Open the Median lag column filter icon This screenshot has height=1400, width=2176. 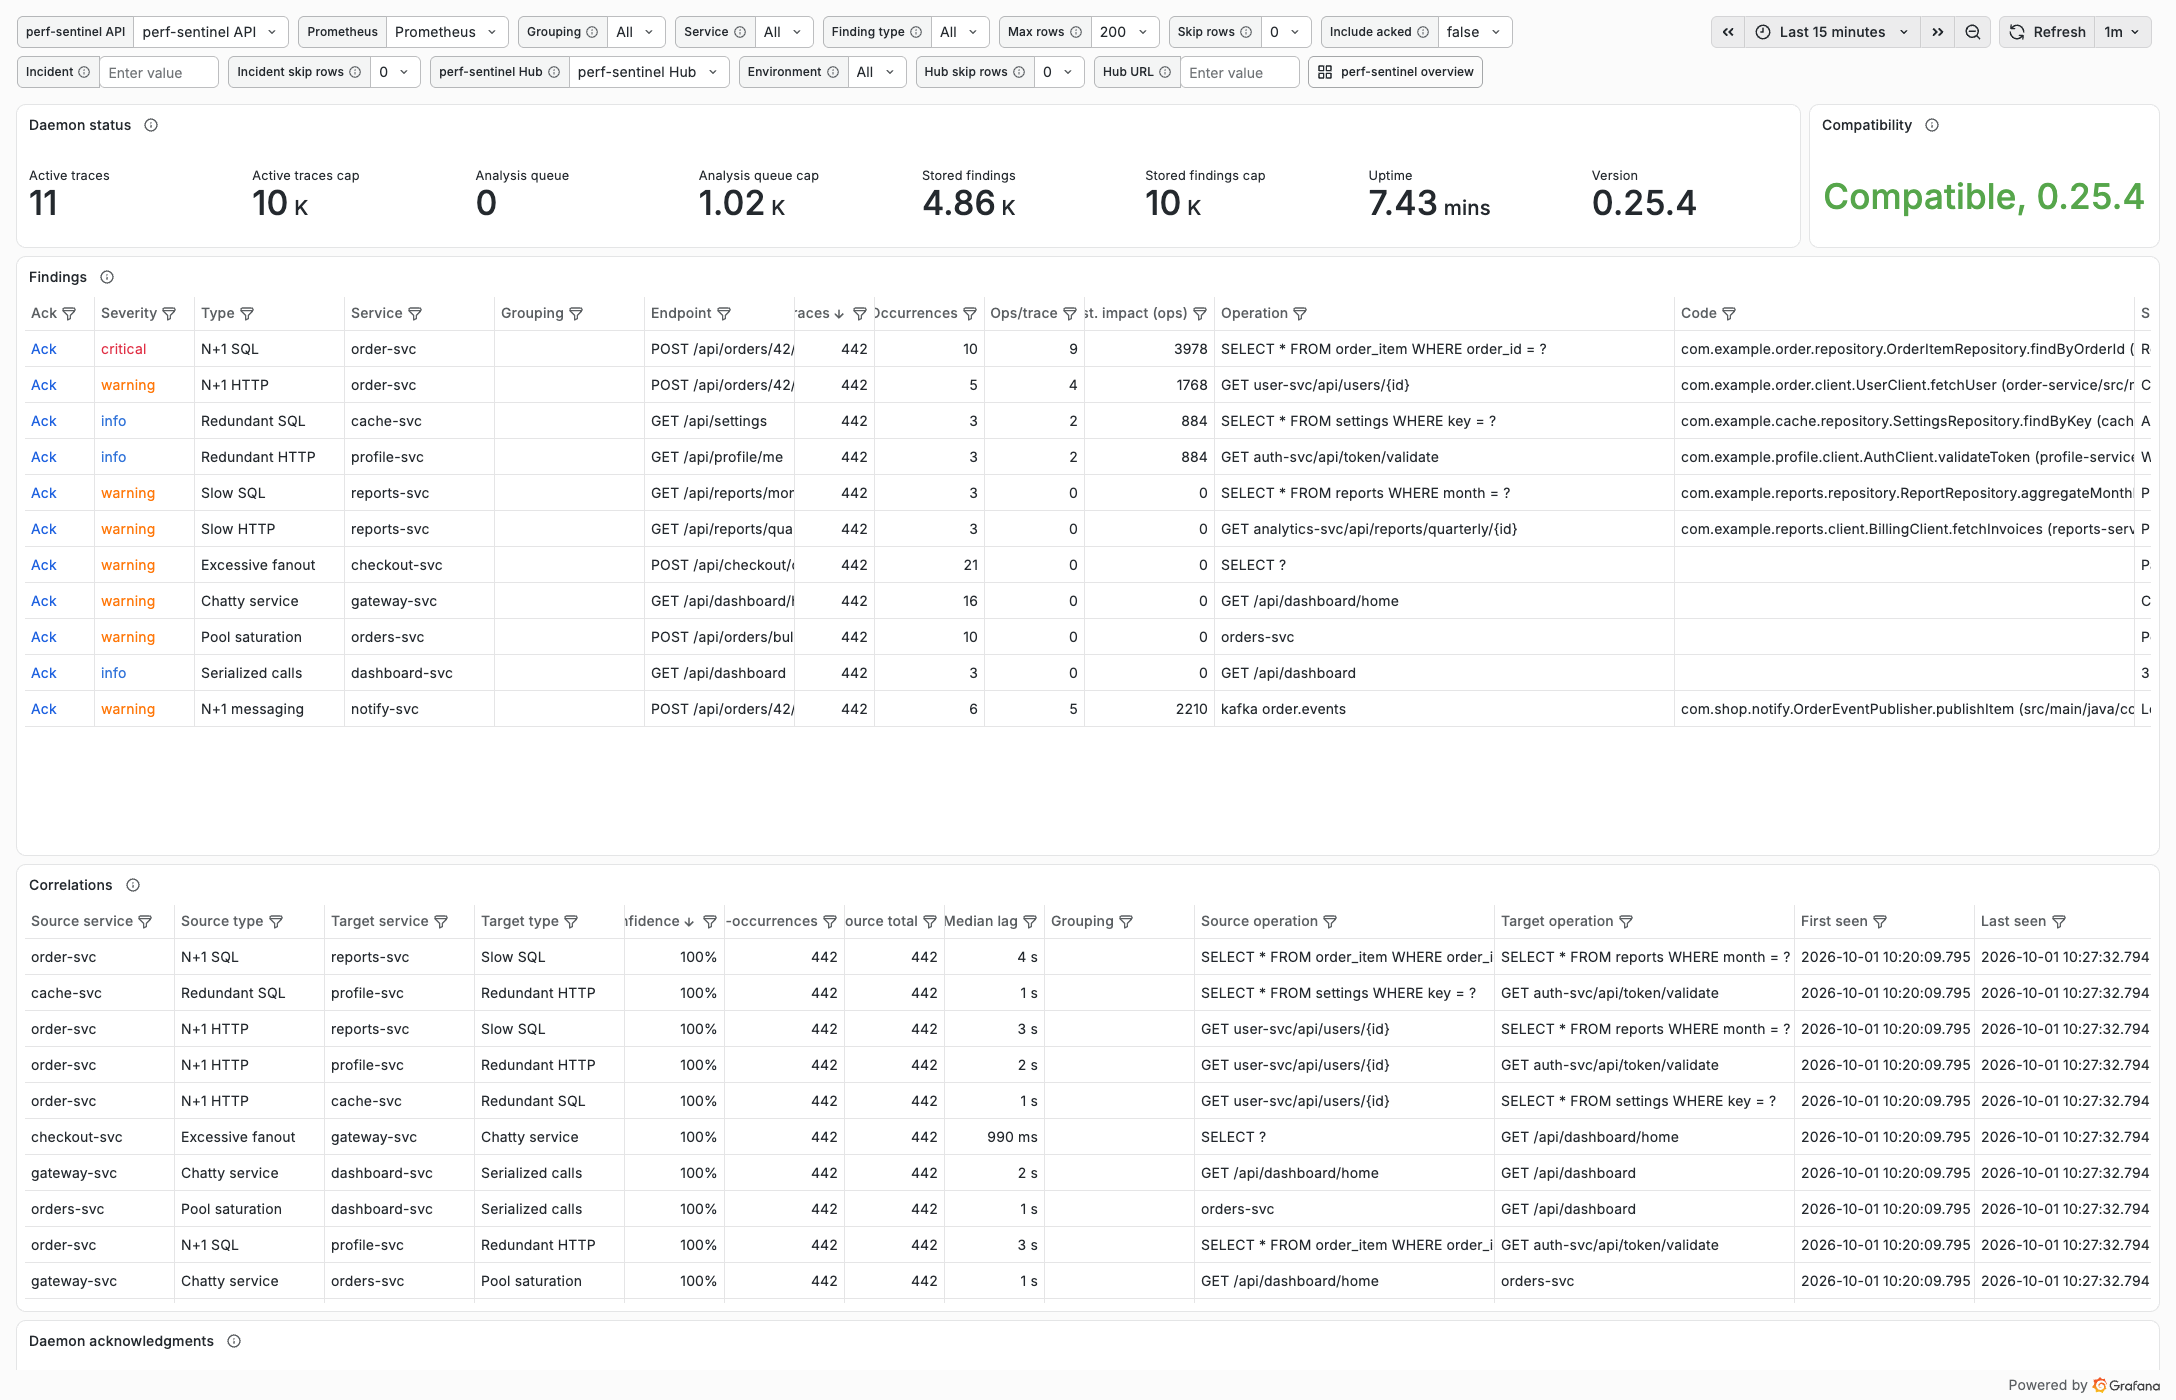(x=1030, y=922)
